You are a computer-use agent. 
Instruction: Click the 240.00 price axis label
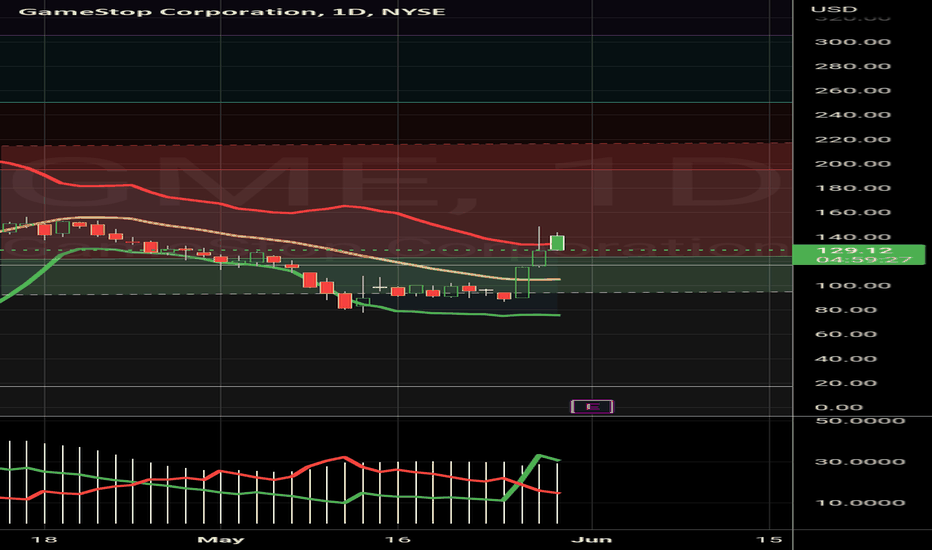(x=852, y=115)
